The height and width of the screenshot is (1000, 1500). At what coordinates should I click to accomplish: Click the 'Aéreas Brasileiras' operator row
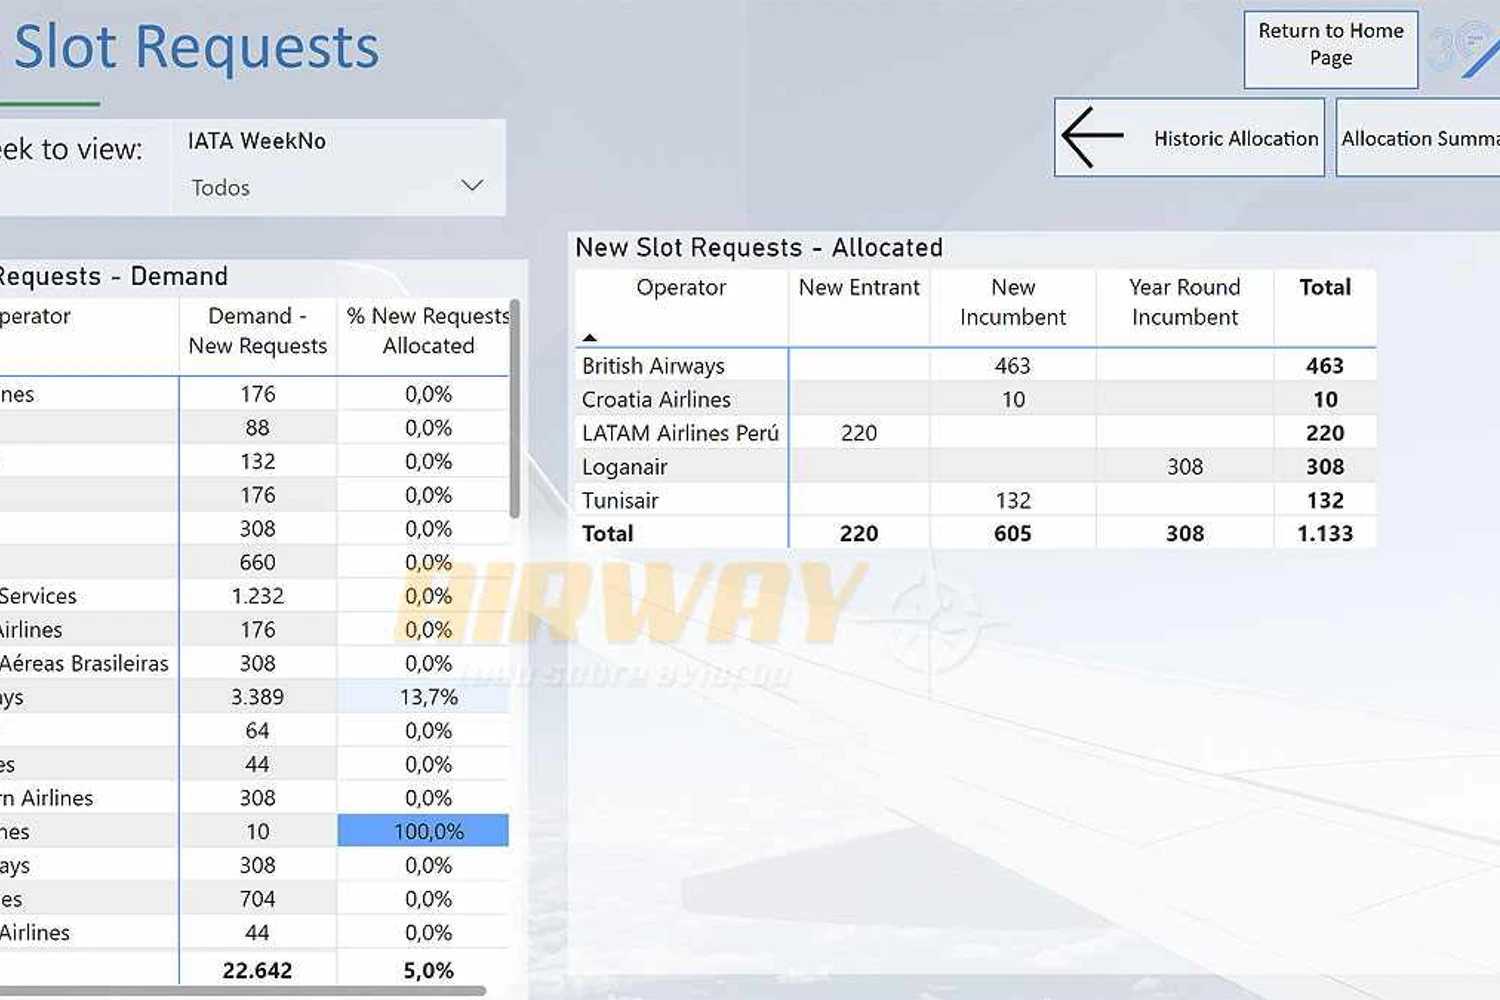(84, 664)
